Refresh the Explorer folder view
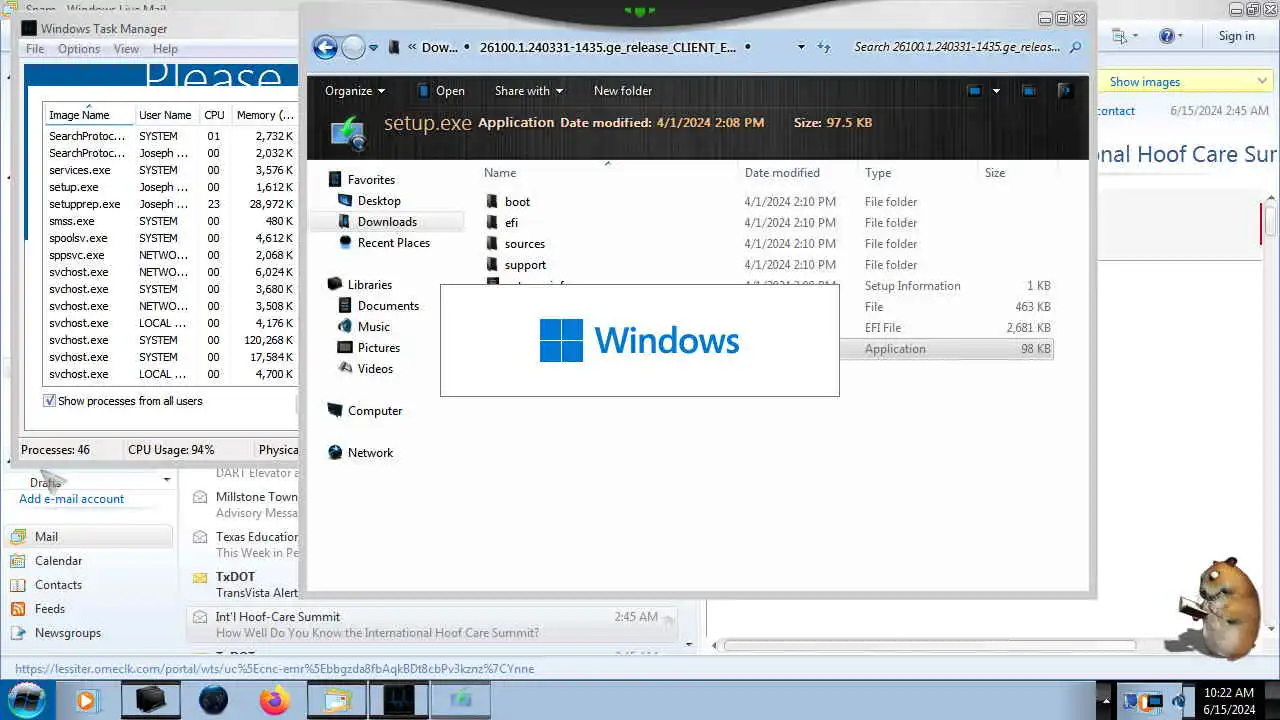Screen dimensions: 1280x720 [x=824, y=47]
